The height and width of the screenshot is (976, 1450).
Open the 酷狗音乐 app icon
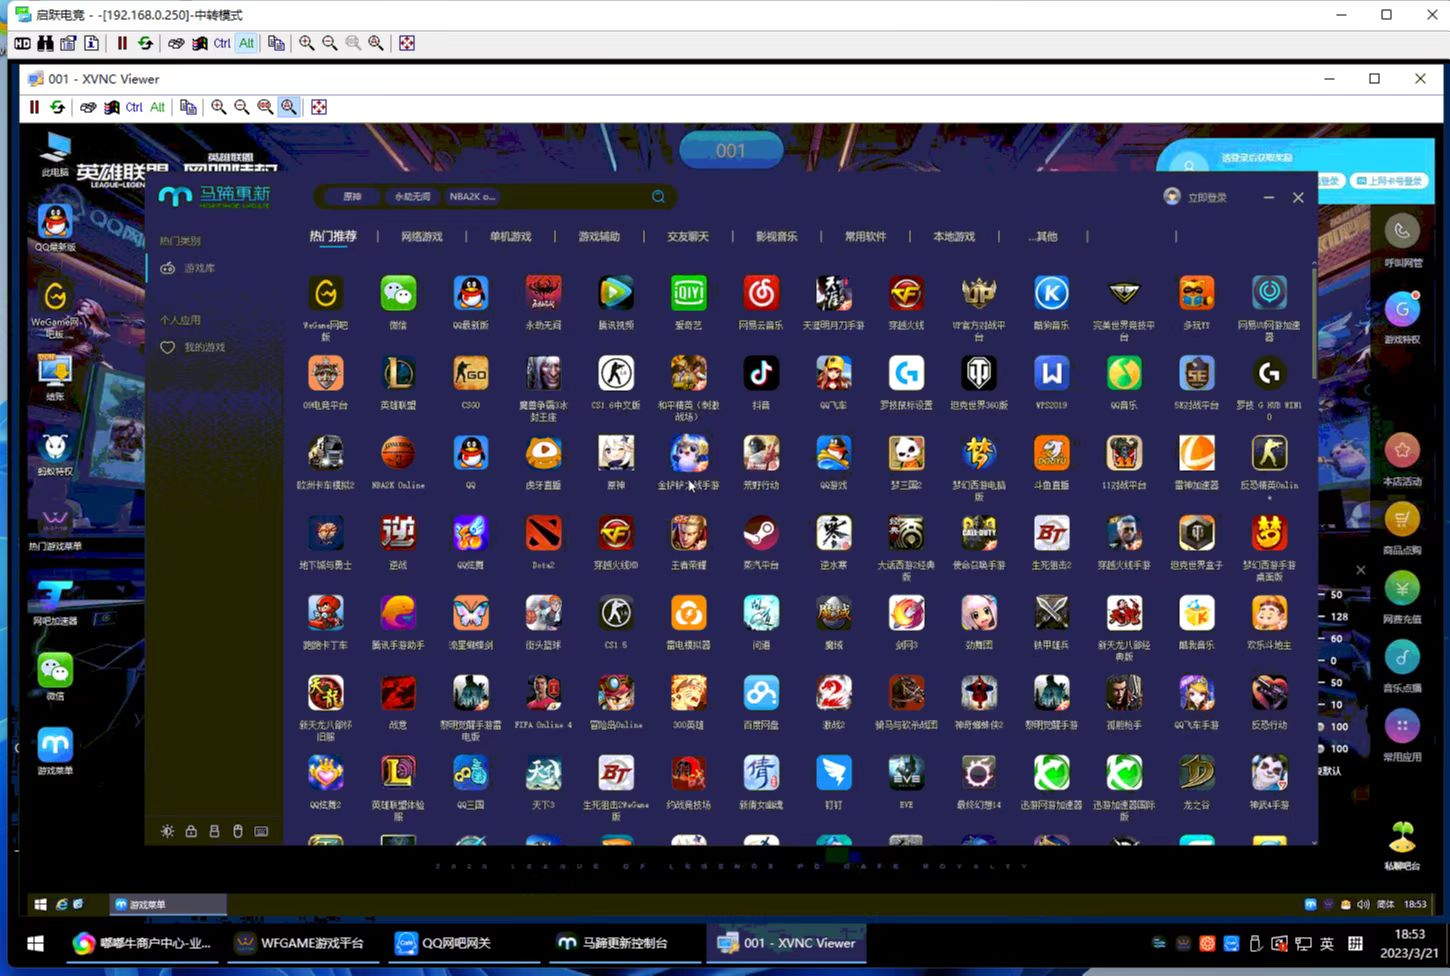point(1051,294)
